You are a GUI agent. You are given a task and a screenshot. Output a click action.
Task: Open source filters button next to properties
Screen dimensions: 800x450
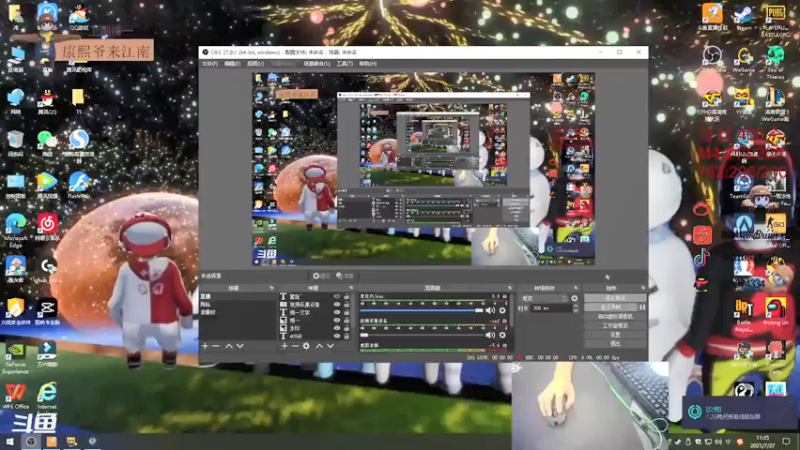point(345,276)
